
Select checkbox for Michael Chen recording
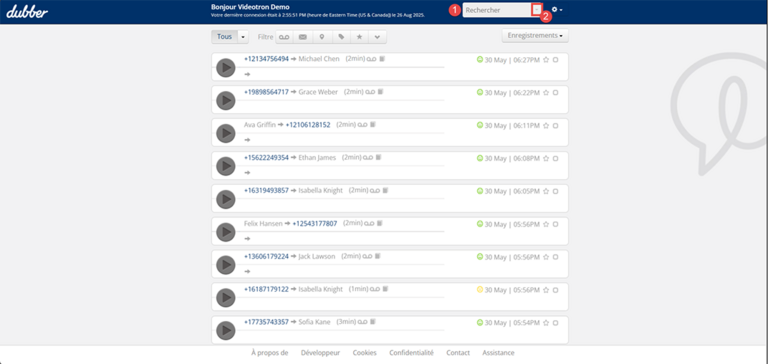pos(555,60)
